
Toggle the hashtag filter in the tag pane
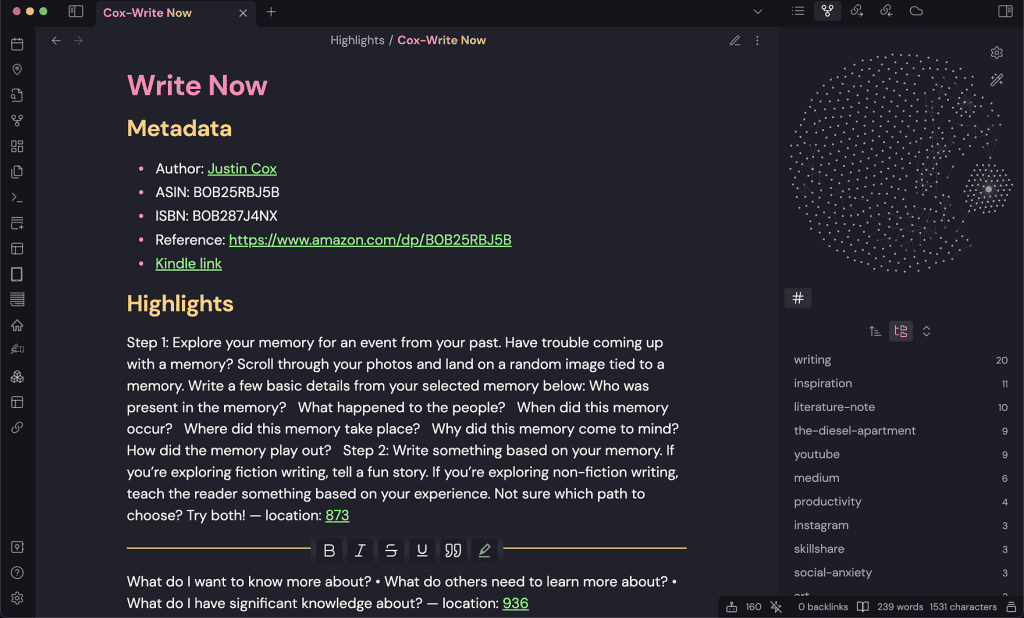(x=798, y=297)
